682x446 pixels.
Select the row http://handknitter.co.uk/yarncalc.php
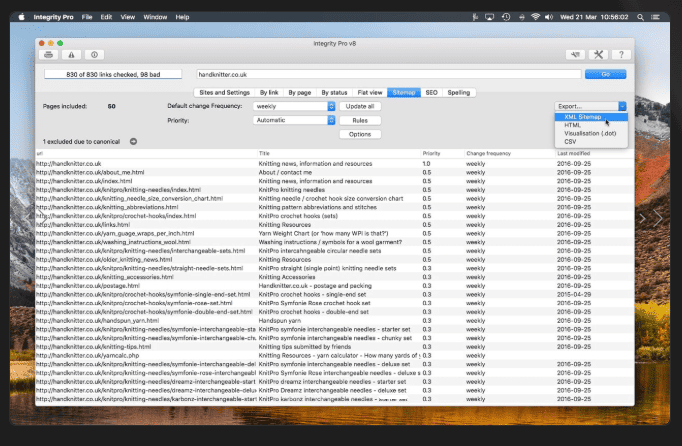tap(334, 355)
